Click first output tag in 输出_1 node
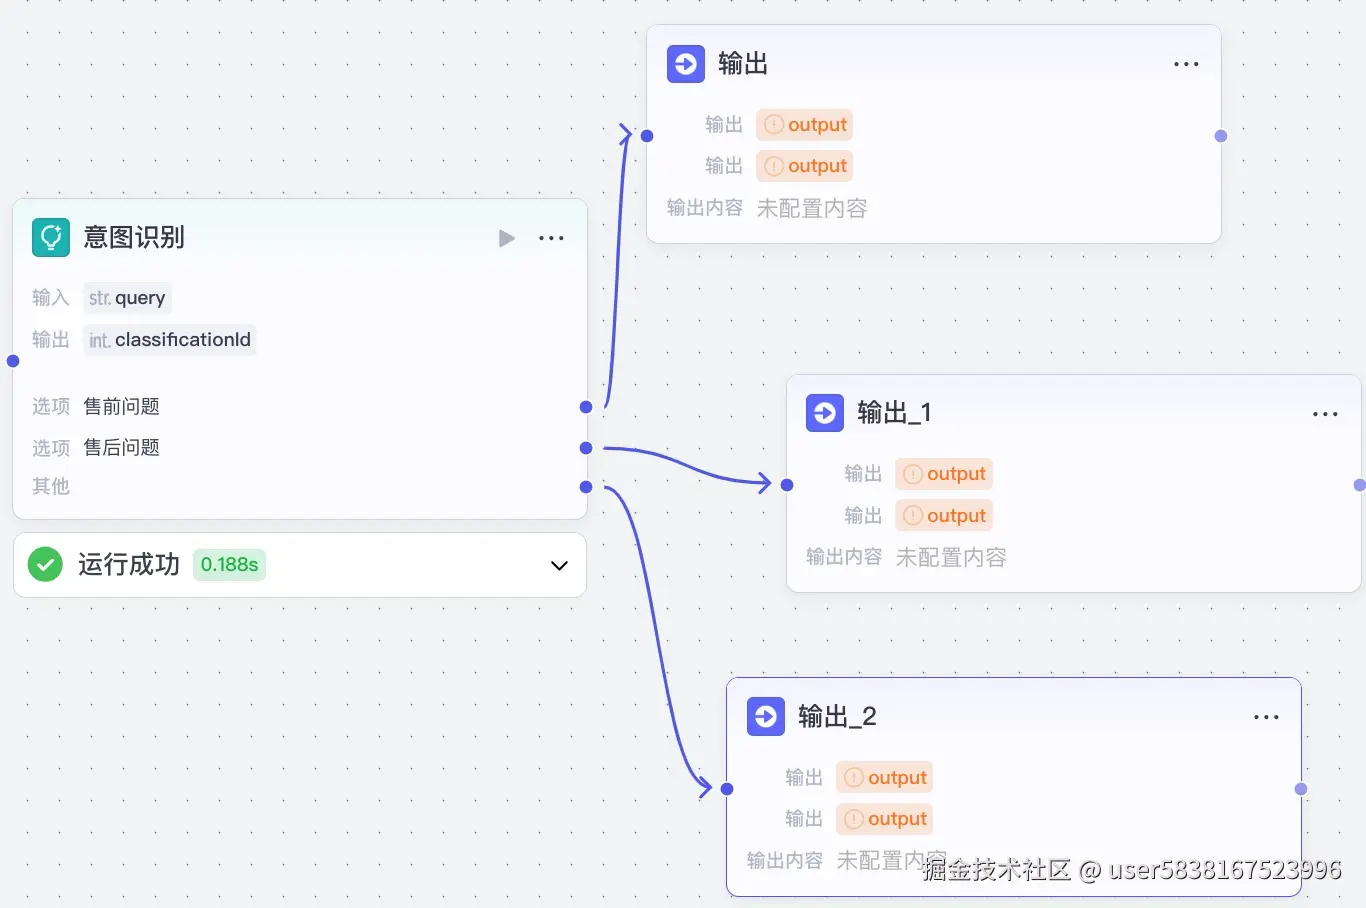The width and height of the screenshot is (1366, 908). point(944,474)
